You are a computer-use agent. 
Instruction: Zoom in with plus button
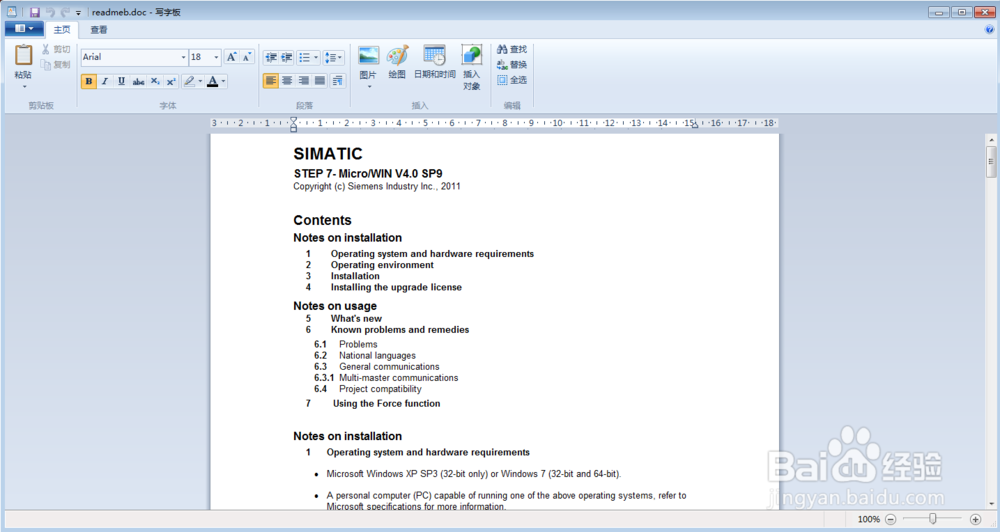click(975, 519)
